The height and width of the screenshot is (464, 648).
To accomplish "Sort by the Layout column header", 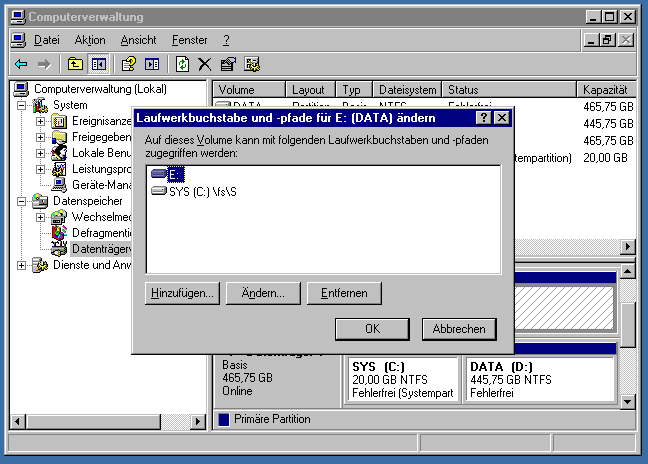I will (x=310, y=90).
